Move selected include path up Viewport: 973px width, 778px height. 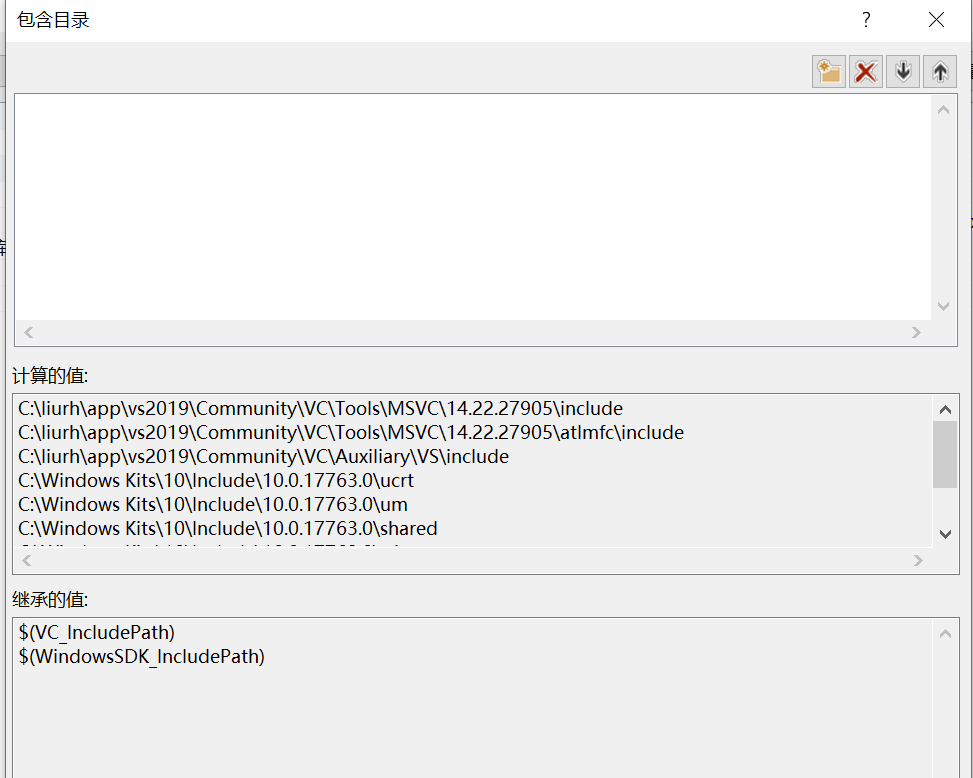939,70
